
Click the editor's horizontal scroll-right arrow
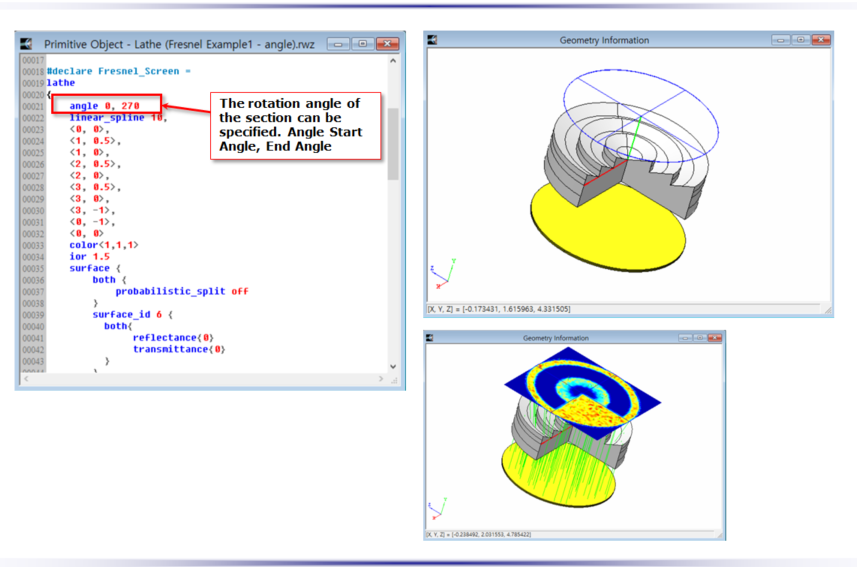coord(381,379)
